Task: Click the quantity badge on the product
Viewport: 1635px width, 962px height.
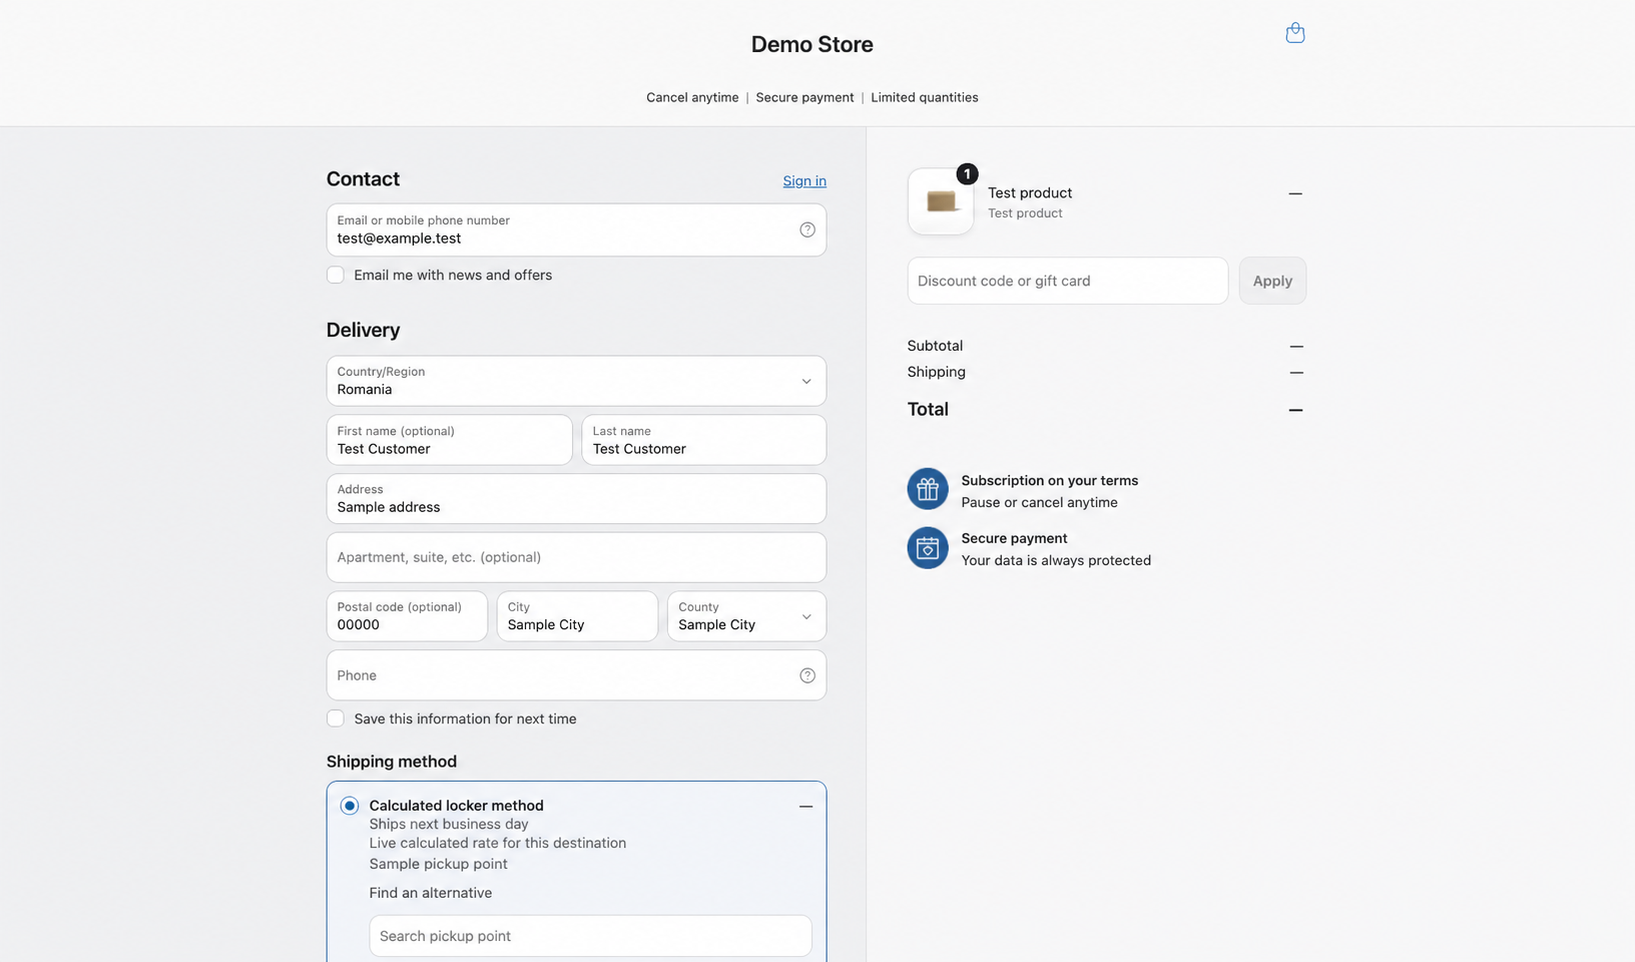Action: 967,174
